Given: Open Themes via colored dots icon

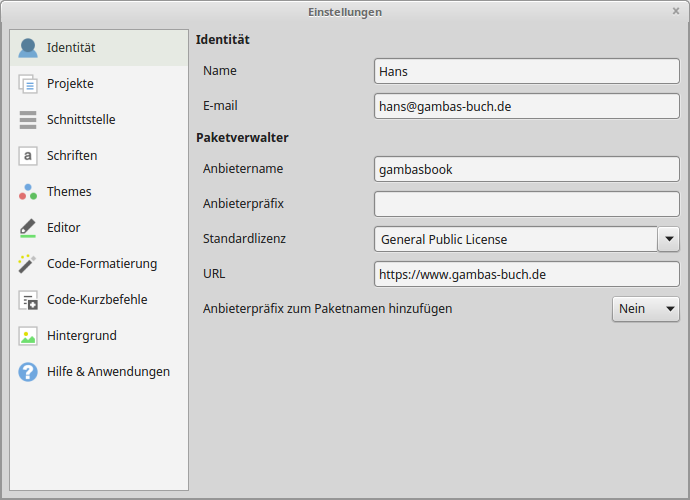Looking at the screenshot, I should pyautogui.click(x=28, y=192).
